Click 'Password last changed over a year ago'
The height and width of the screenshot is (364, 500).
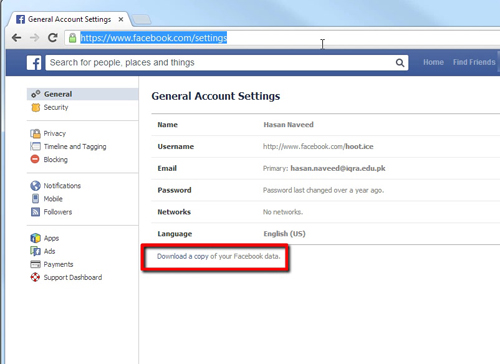tap(323, 190)
